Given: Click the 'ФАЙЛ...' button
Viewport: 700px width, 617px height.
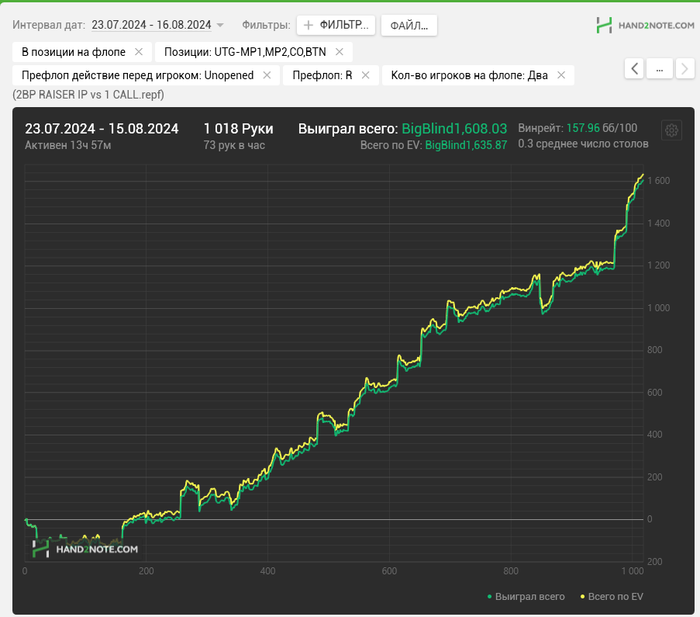Looking at the screenshot, I should click(408, 25).
